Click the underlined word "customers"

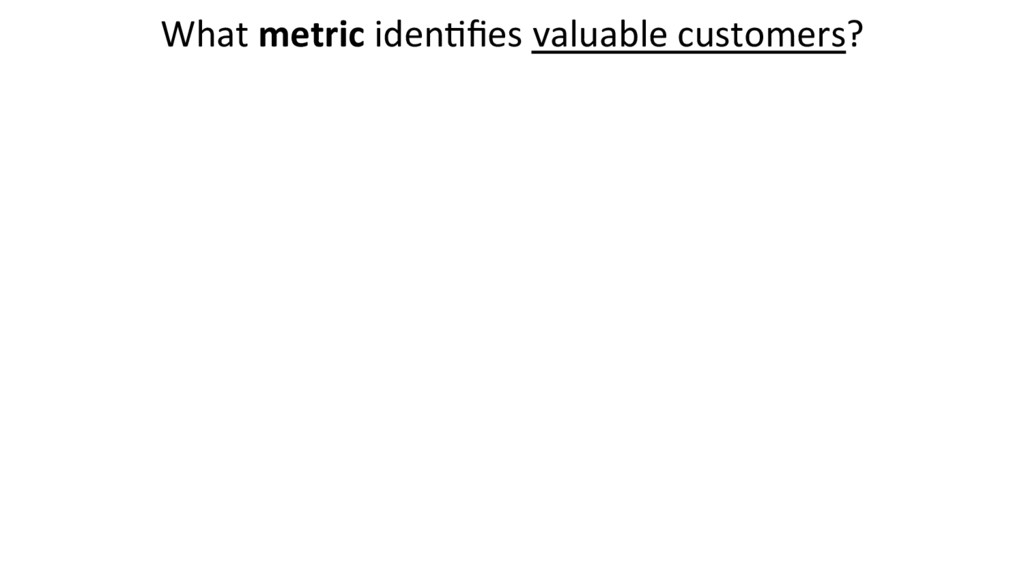[761, 37]
